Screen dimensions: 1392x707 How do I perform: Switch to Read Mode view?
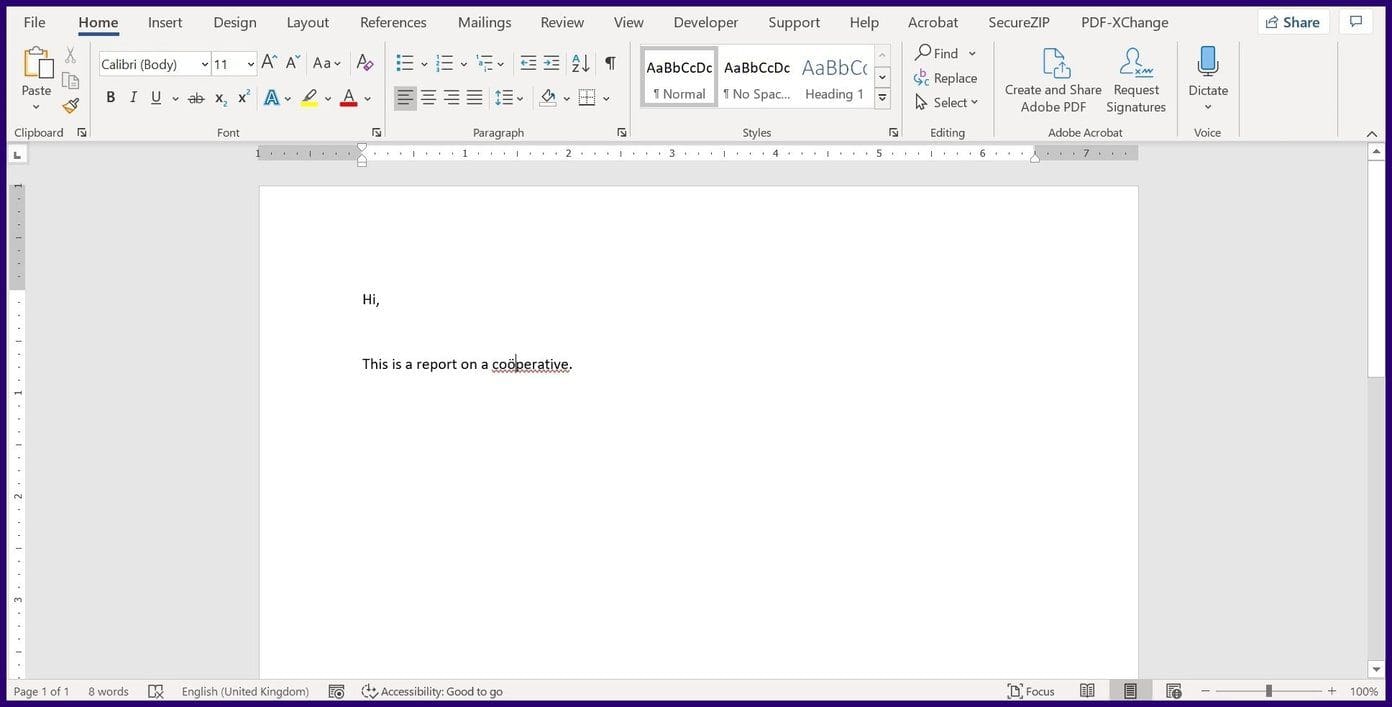point(1087,691)
